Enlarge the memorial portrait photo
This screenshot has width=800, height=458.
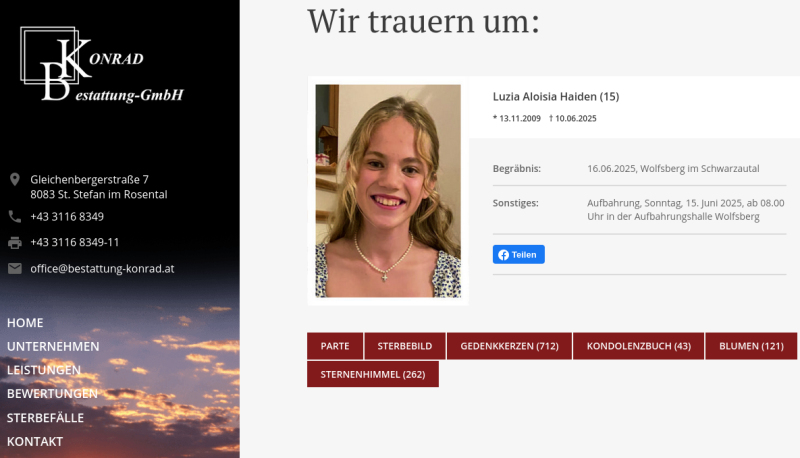pos(388,190)
